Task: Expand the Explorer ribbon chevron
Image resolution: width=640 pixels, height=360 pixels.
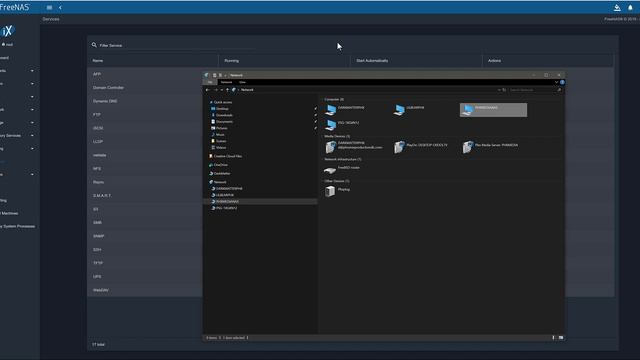Action: coord(556,82)
